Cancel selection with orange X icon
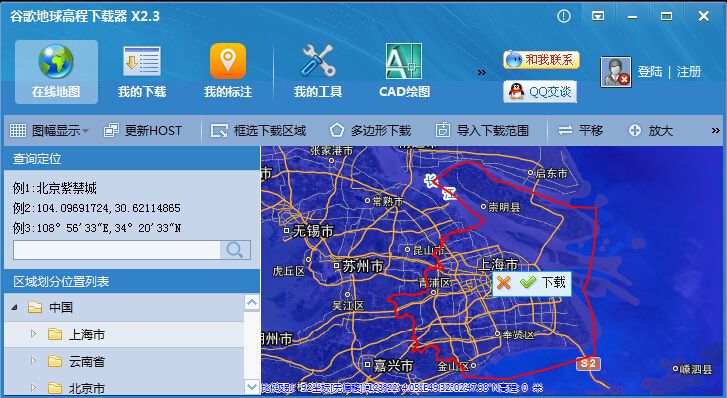The height and width of the screenshot is (398, 727). tap(504, 282)
